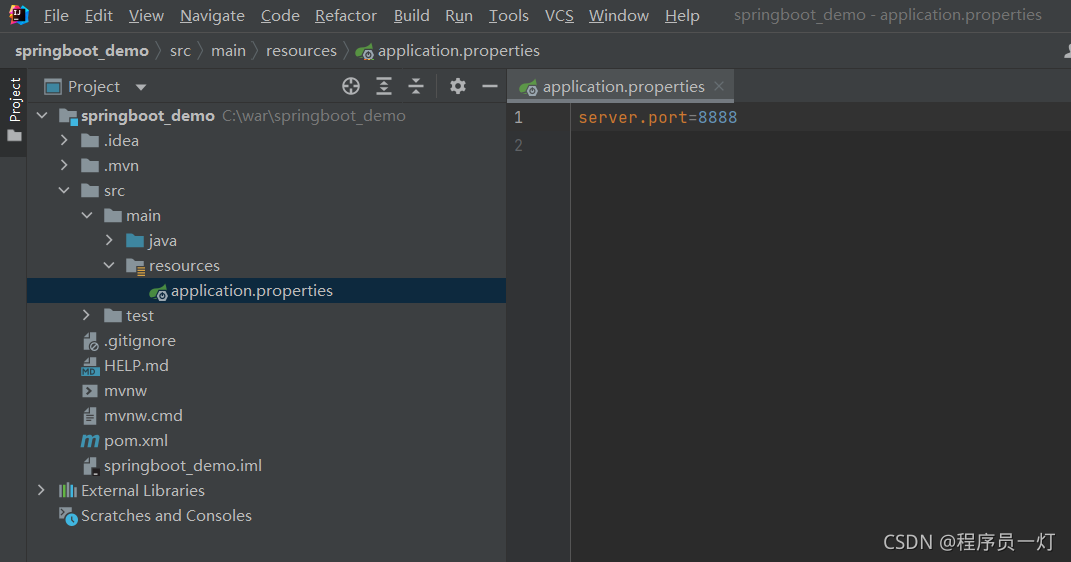Expand the test folder
The width and height of the screenshot is (1071, 562).
pyautogui.click(x=86, y=315)
